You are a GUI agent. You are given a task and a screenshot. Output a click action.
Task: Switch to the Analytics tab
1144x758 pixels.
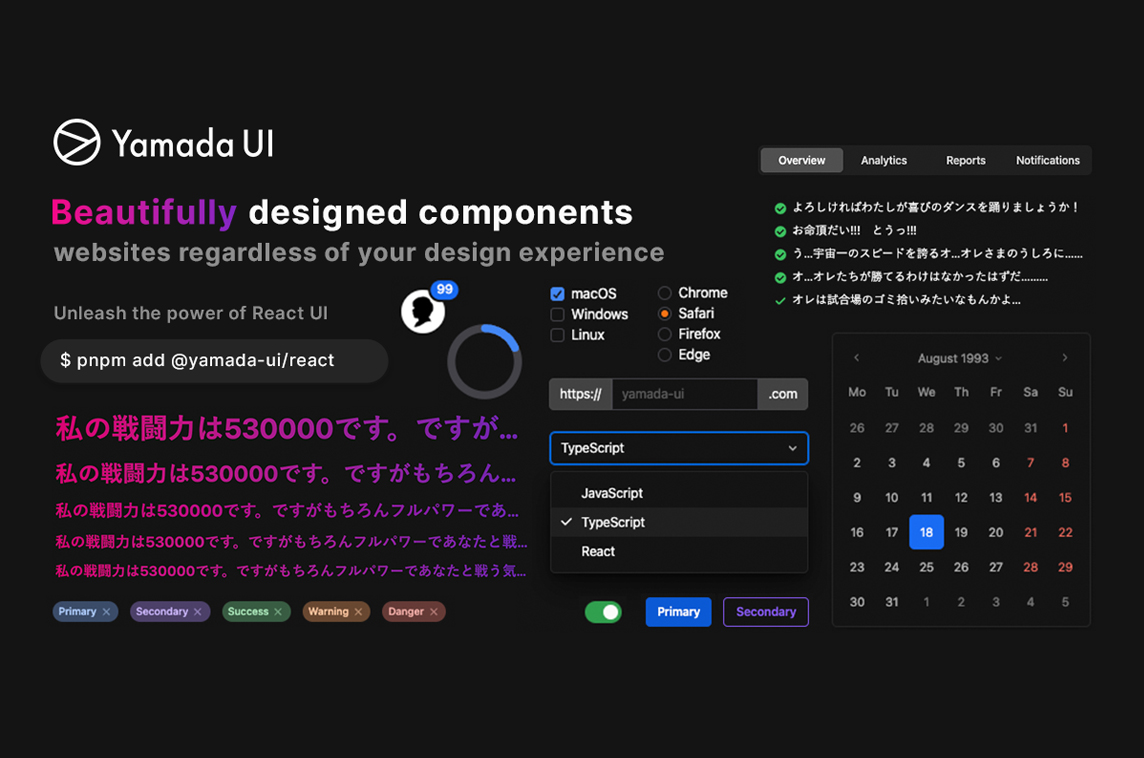tap(884, 161)
